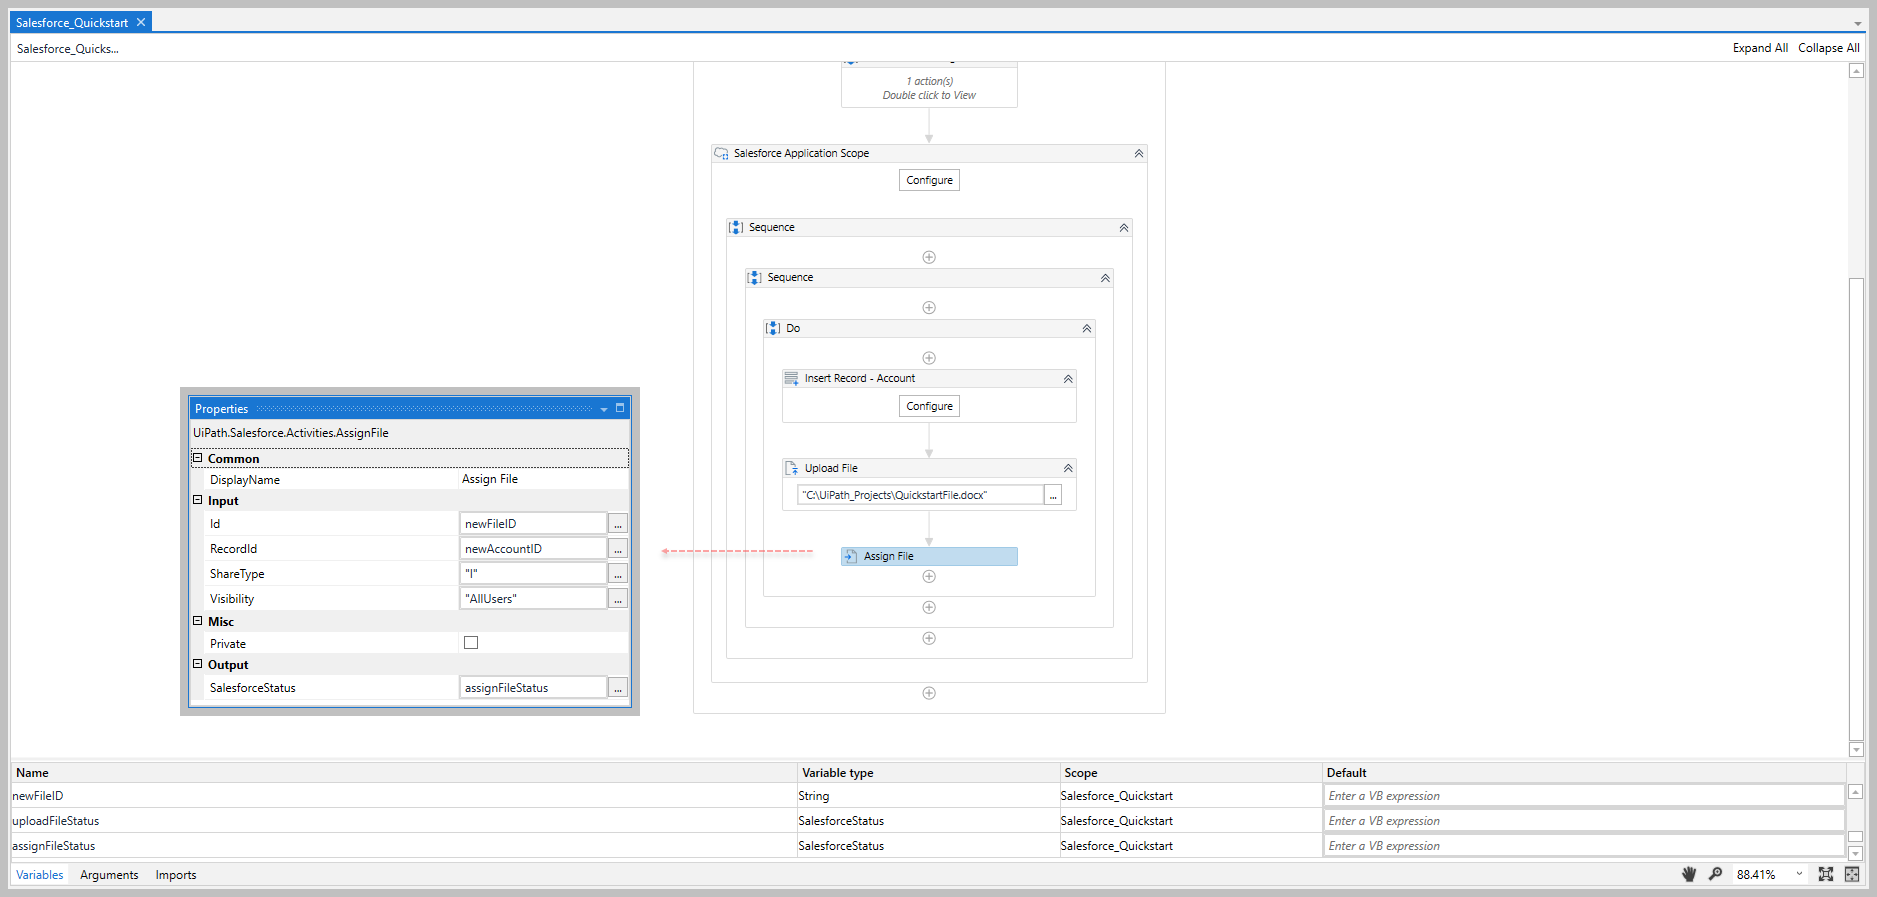Click Configure in Salesforce Application Scope
The image size is (1877, 897).
click(x=929, y=180)
